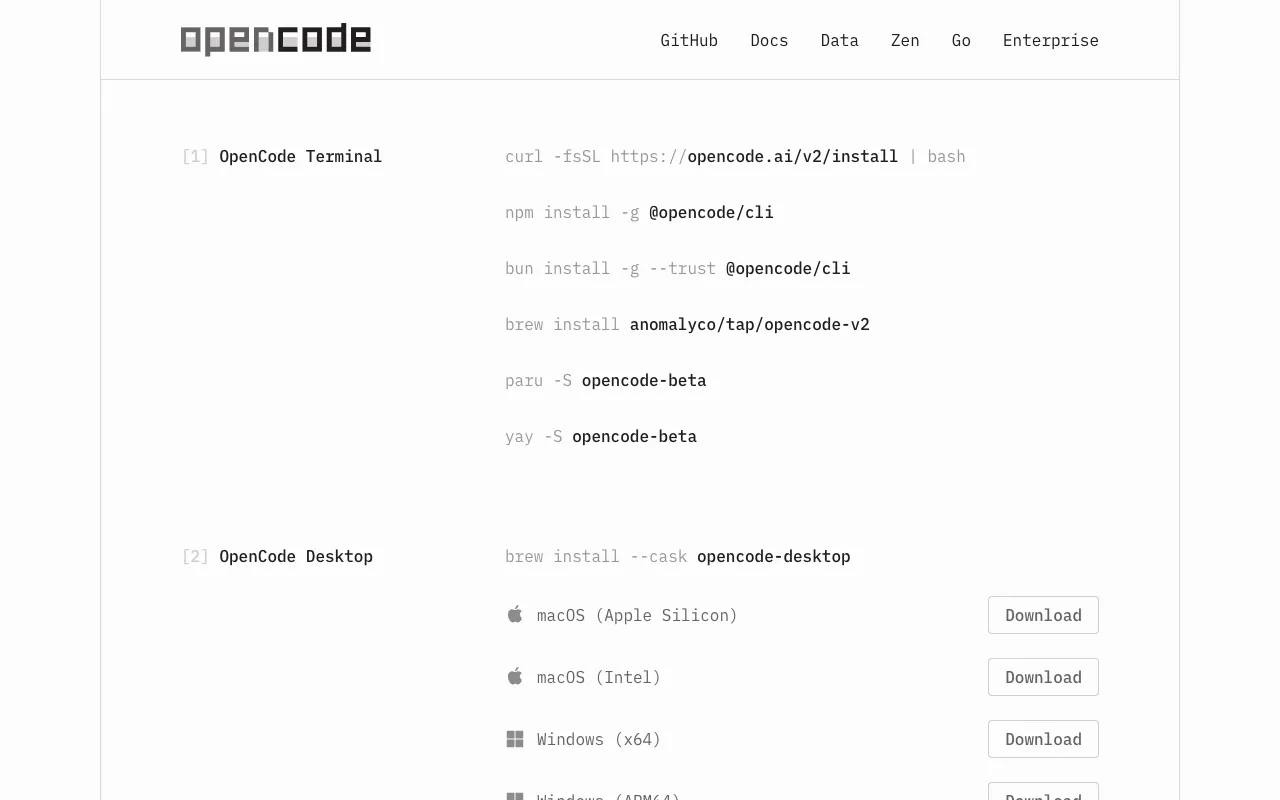The width and height of the screenshot is (1280, 800).
Task: Visit the Enterprise page
Action: [x=1050, y=40]
